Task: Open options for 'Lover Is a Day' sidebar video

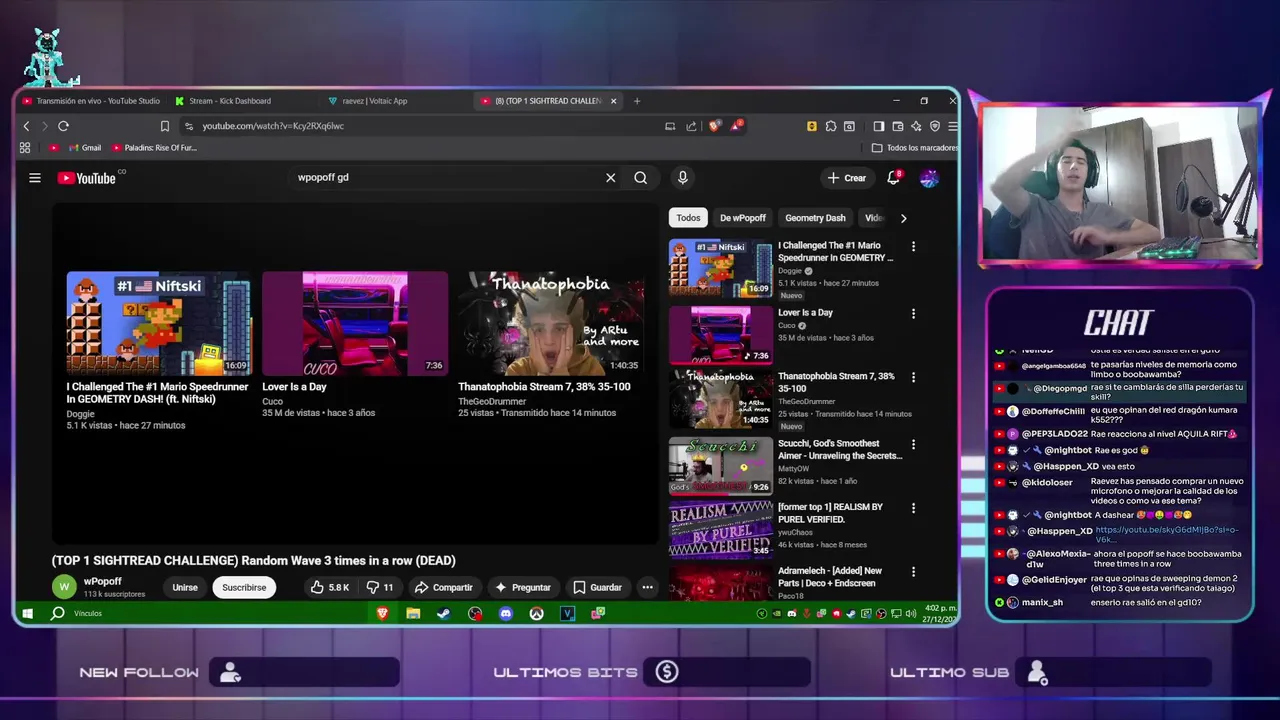Action: point(913,314)
